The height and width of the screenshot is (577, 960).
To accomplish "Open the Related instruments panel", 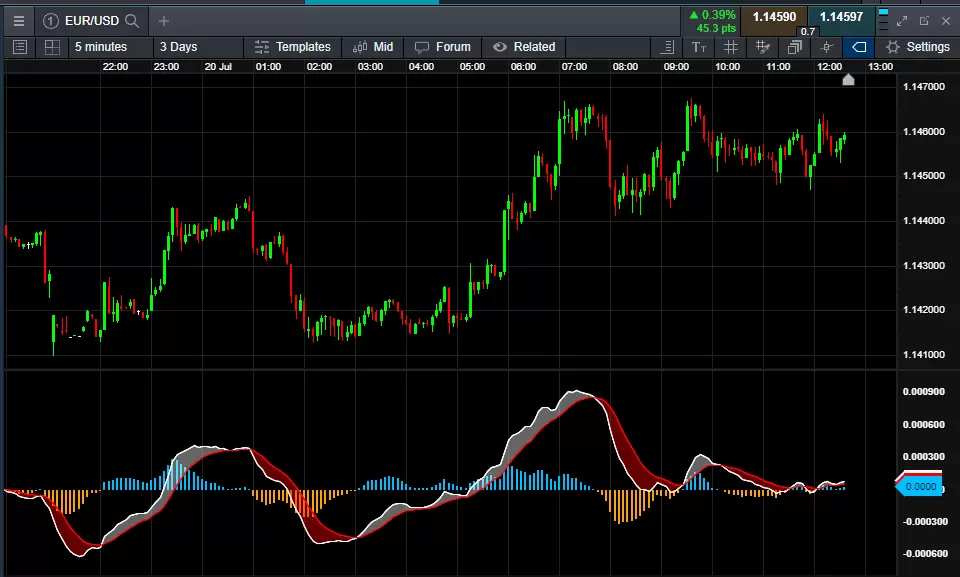I will click(x=523, y=46).
